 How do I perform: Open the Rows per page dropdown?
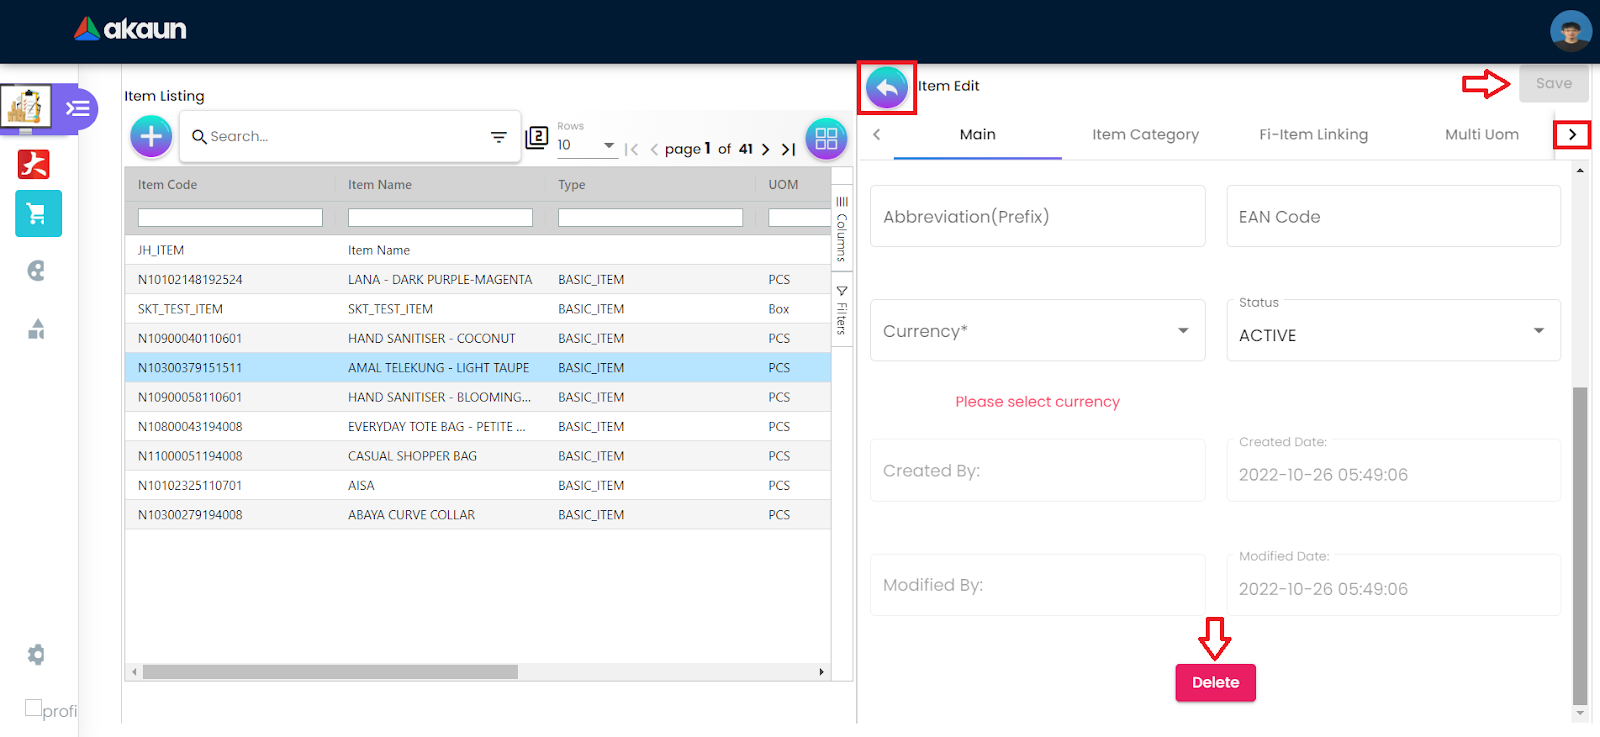click(x=586, y=145)
